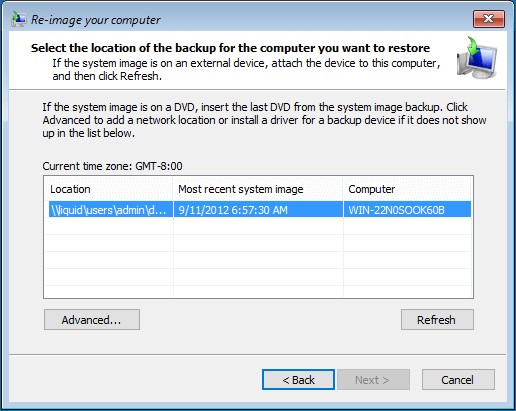Click the bold Select the location heading
516x411 pixels.
[x=230, y=48]
